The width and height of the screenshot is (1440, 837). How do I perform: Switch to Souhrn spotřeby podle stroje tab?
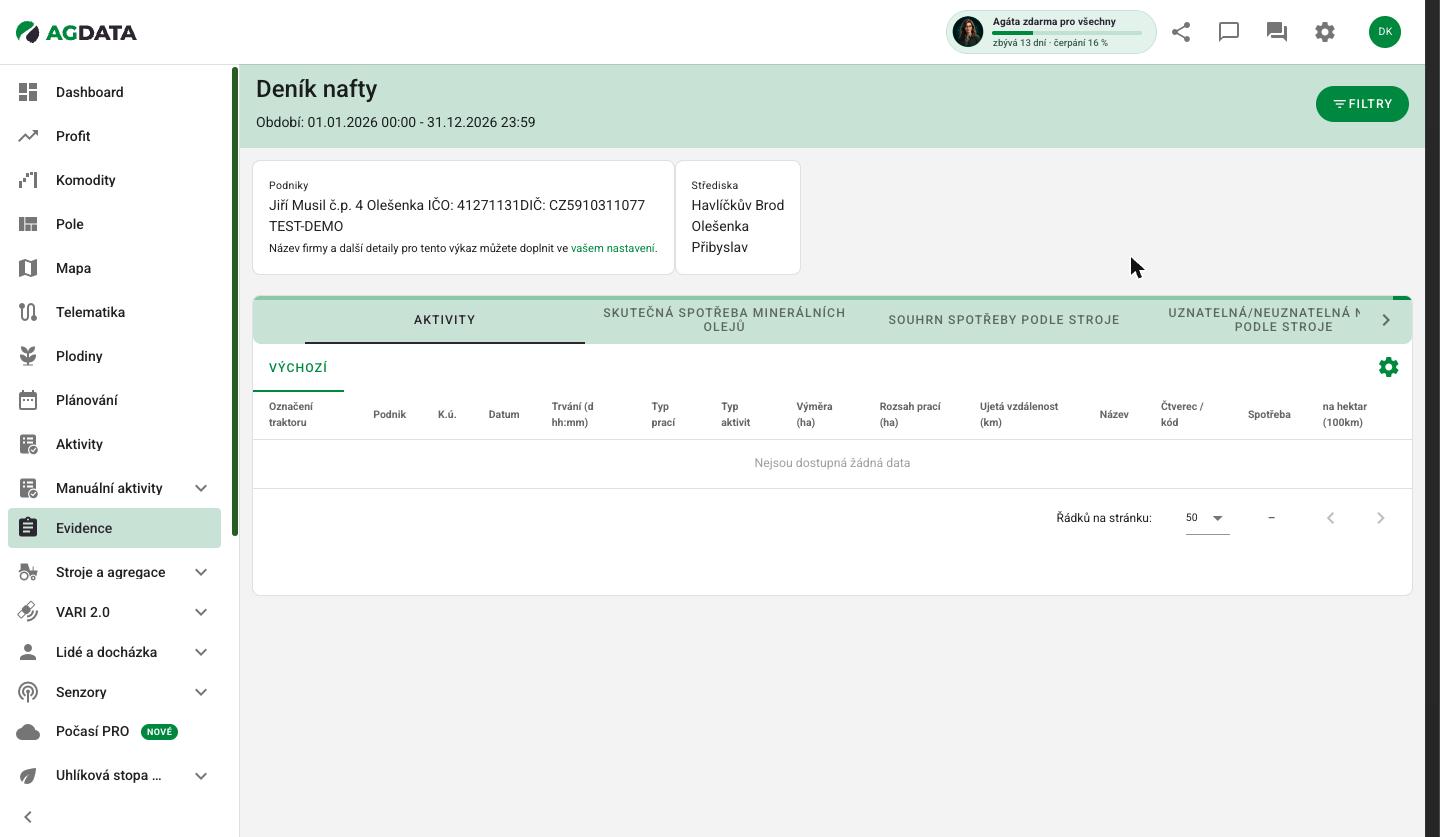[1004, 320]
